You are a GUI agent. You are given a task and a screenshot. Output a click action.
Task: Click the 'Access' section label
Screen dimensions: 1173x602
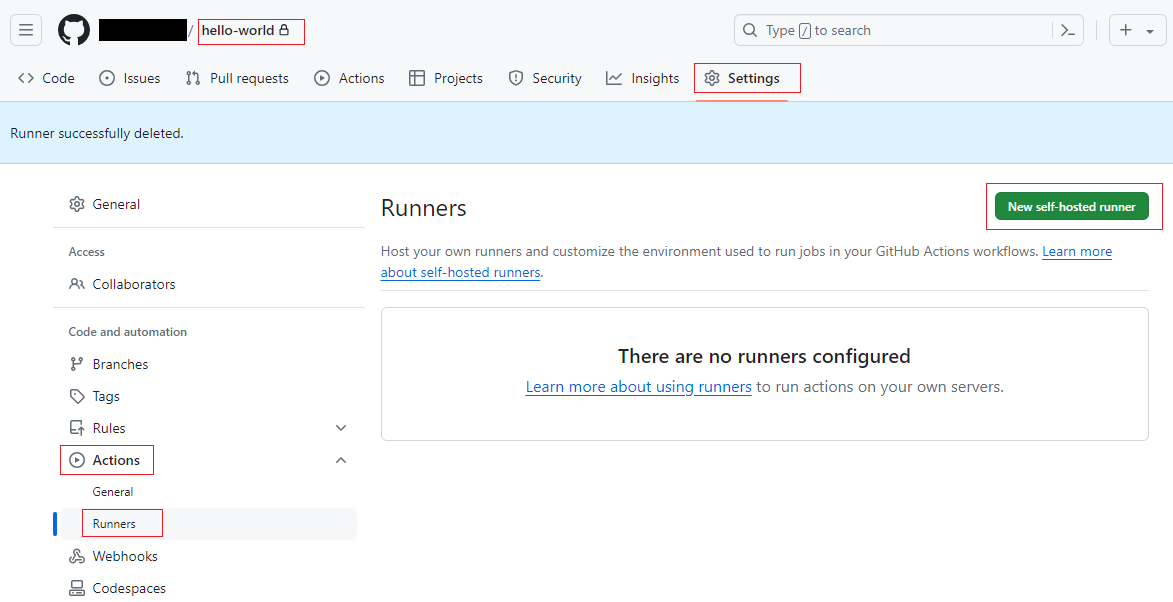coord(87,252)
